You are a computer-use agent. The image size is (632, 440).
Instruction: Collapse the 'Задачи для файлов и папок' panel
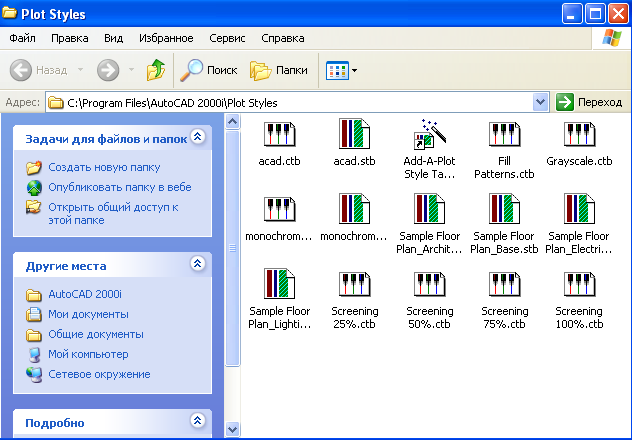198,137
